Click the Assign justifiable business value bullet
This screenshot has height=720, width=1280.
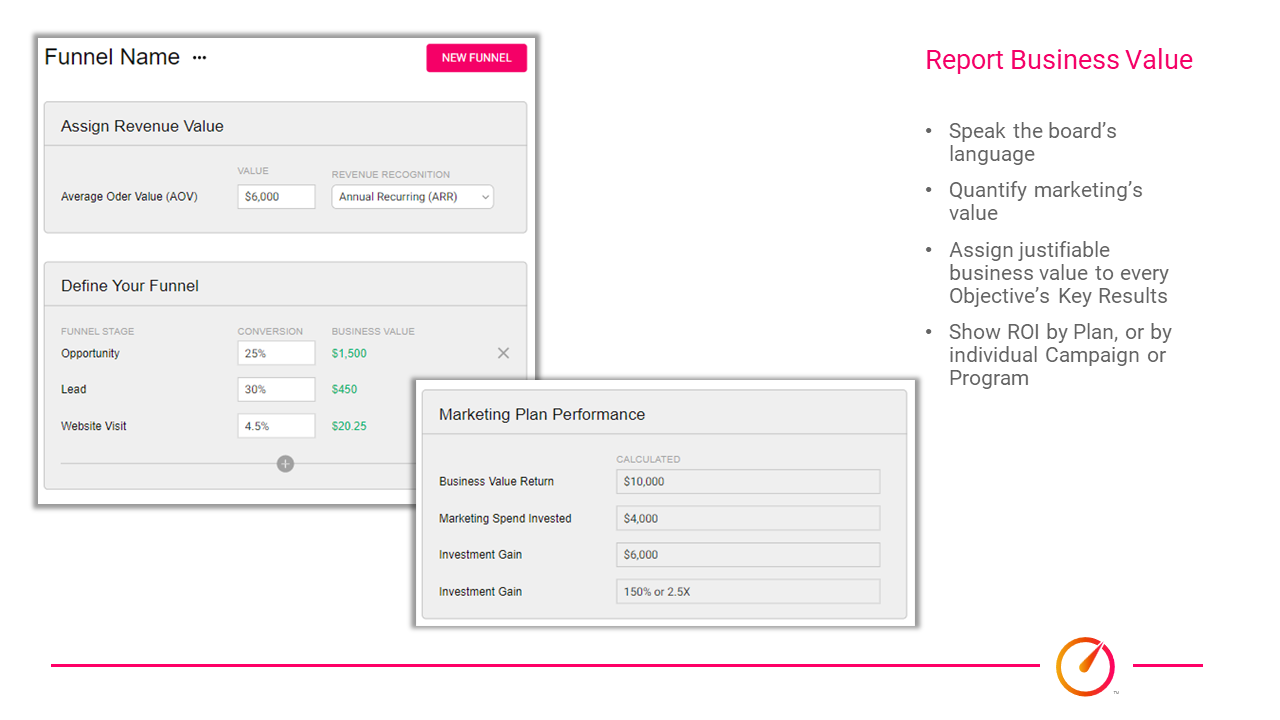point(1059,273)
